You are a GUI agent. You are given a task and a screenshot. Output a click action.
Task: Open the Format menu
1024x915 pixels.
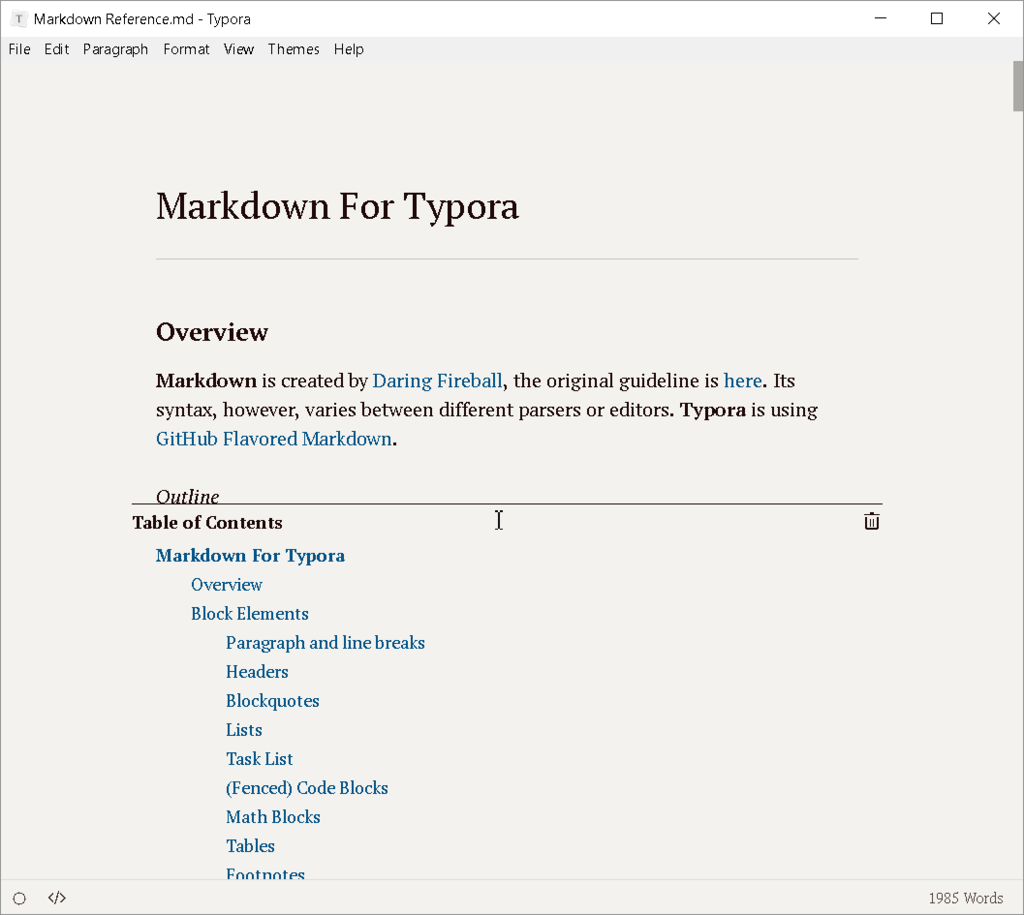tap(186, 49)
